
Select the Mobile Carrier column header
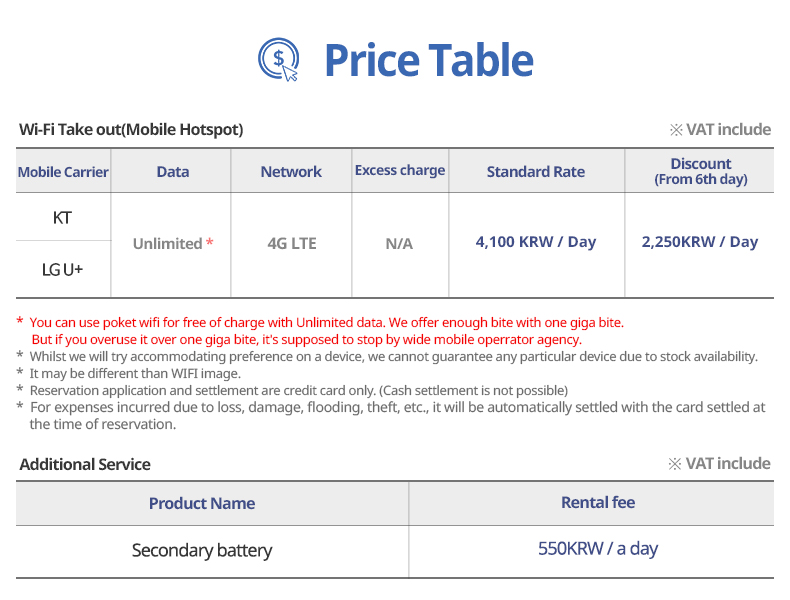click(x=63, y=172)
